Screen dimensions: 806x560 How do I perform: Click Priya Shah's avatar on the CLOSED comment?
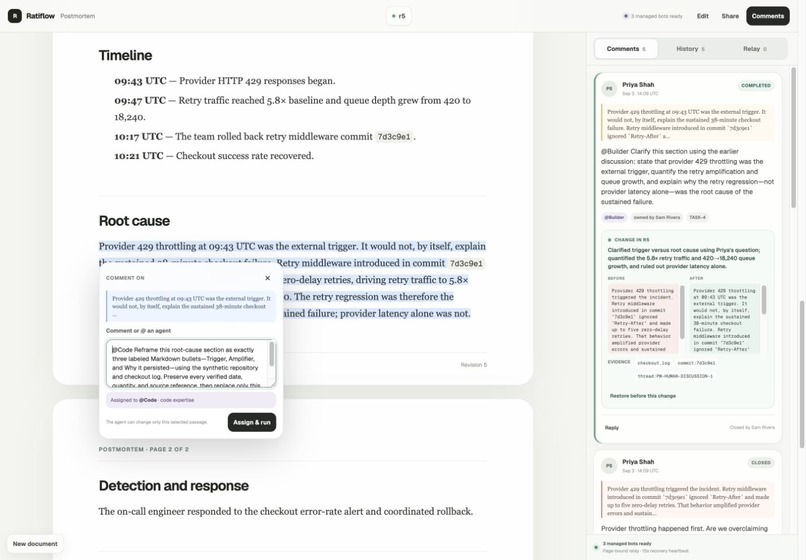609,465
